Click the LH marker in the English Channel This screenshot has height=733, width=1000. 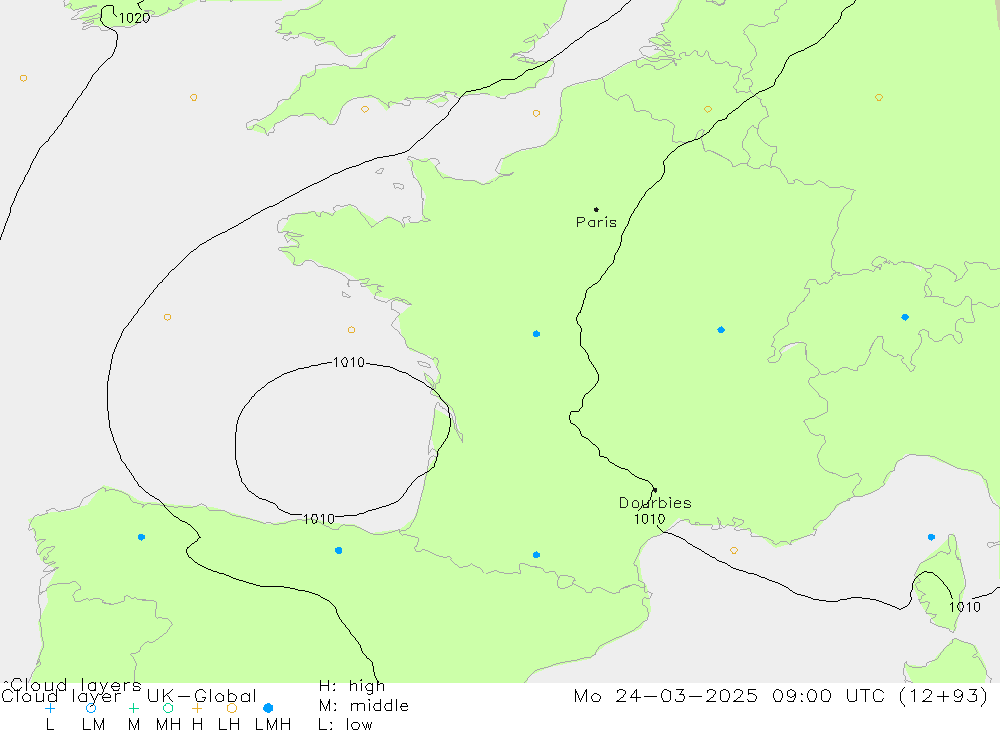tap(536, 114)
